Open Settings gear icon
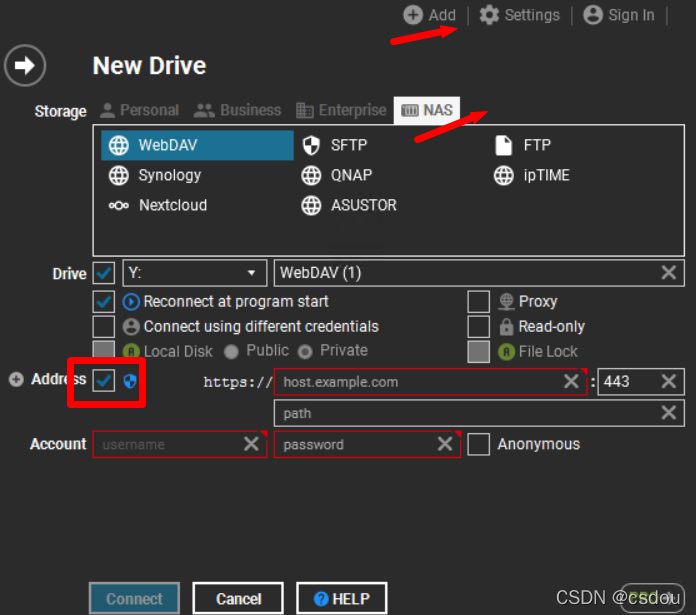The width and height of the screenshot is (696, 615). tap(489, 15)
